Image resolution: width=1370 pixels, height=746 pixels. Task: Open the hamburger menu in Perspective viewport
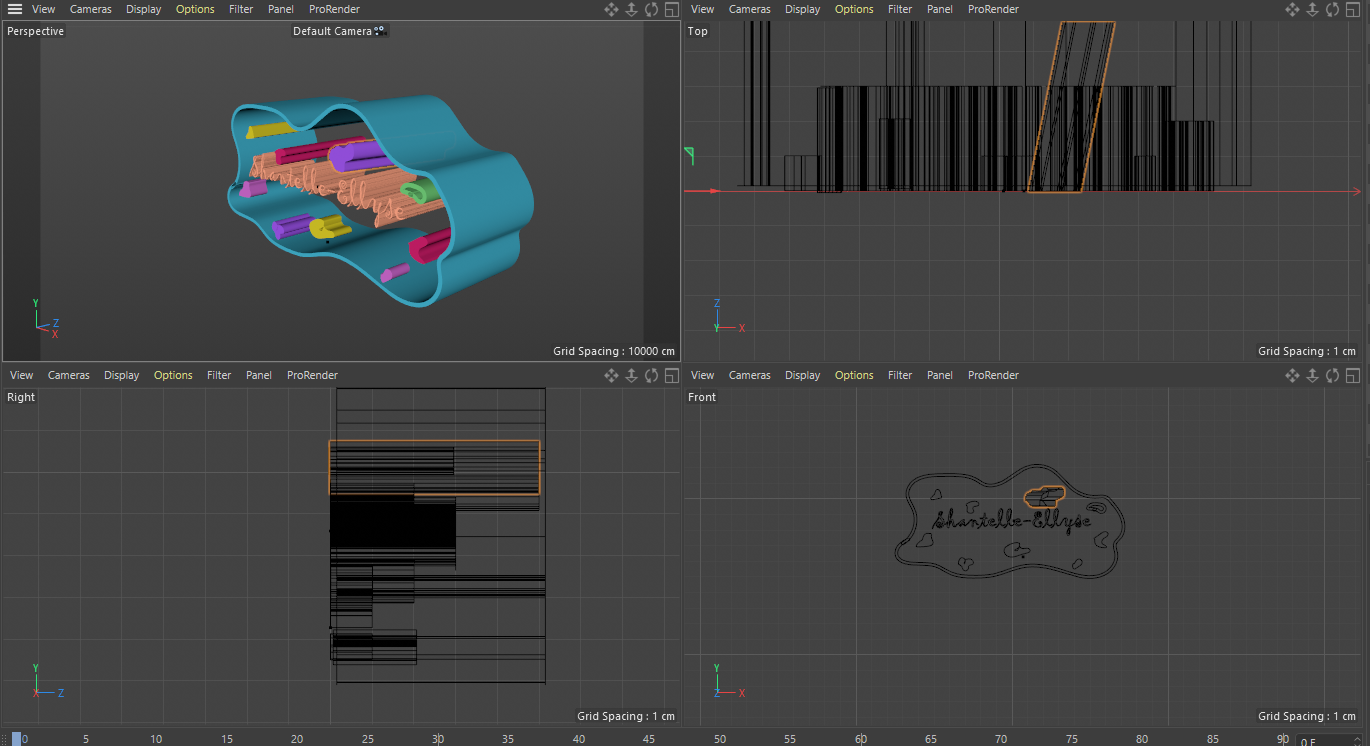click(x=15, y=9)
